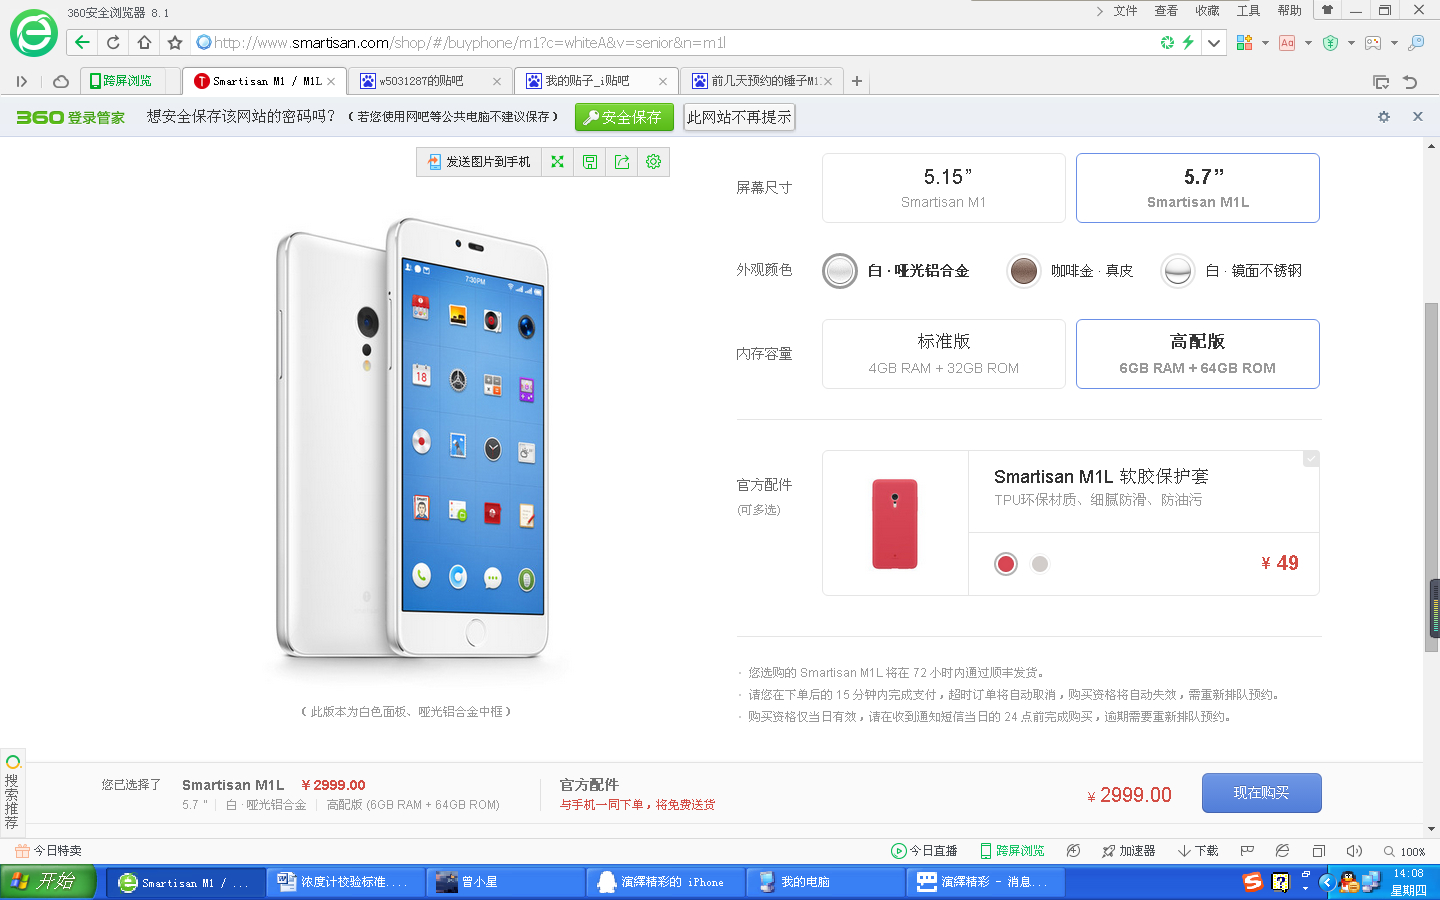The width and height of the screenshot is (1440, 900).
Task: Pick 咖啡金·真皮 color option
Action: click(x=1070, y=271)
